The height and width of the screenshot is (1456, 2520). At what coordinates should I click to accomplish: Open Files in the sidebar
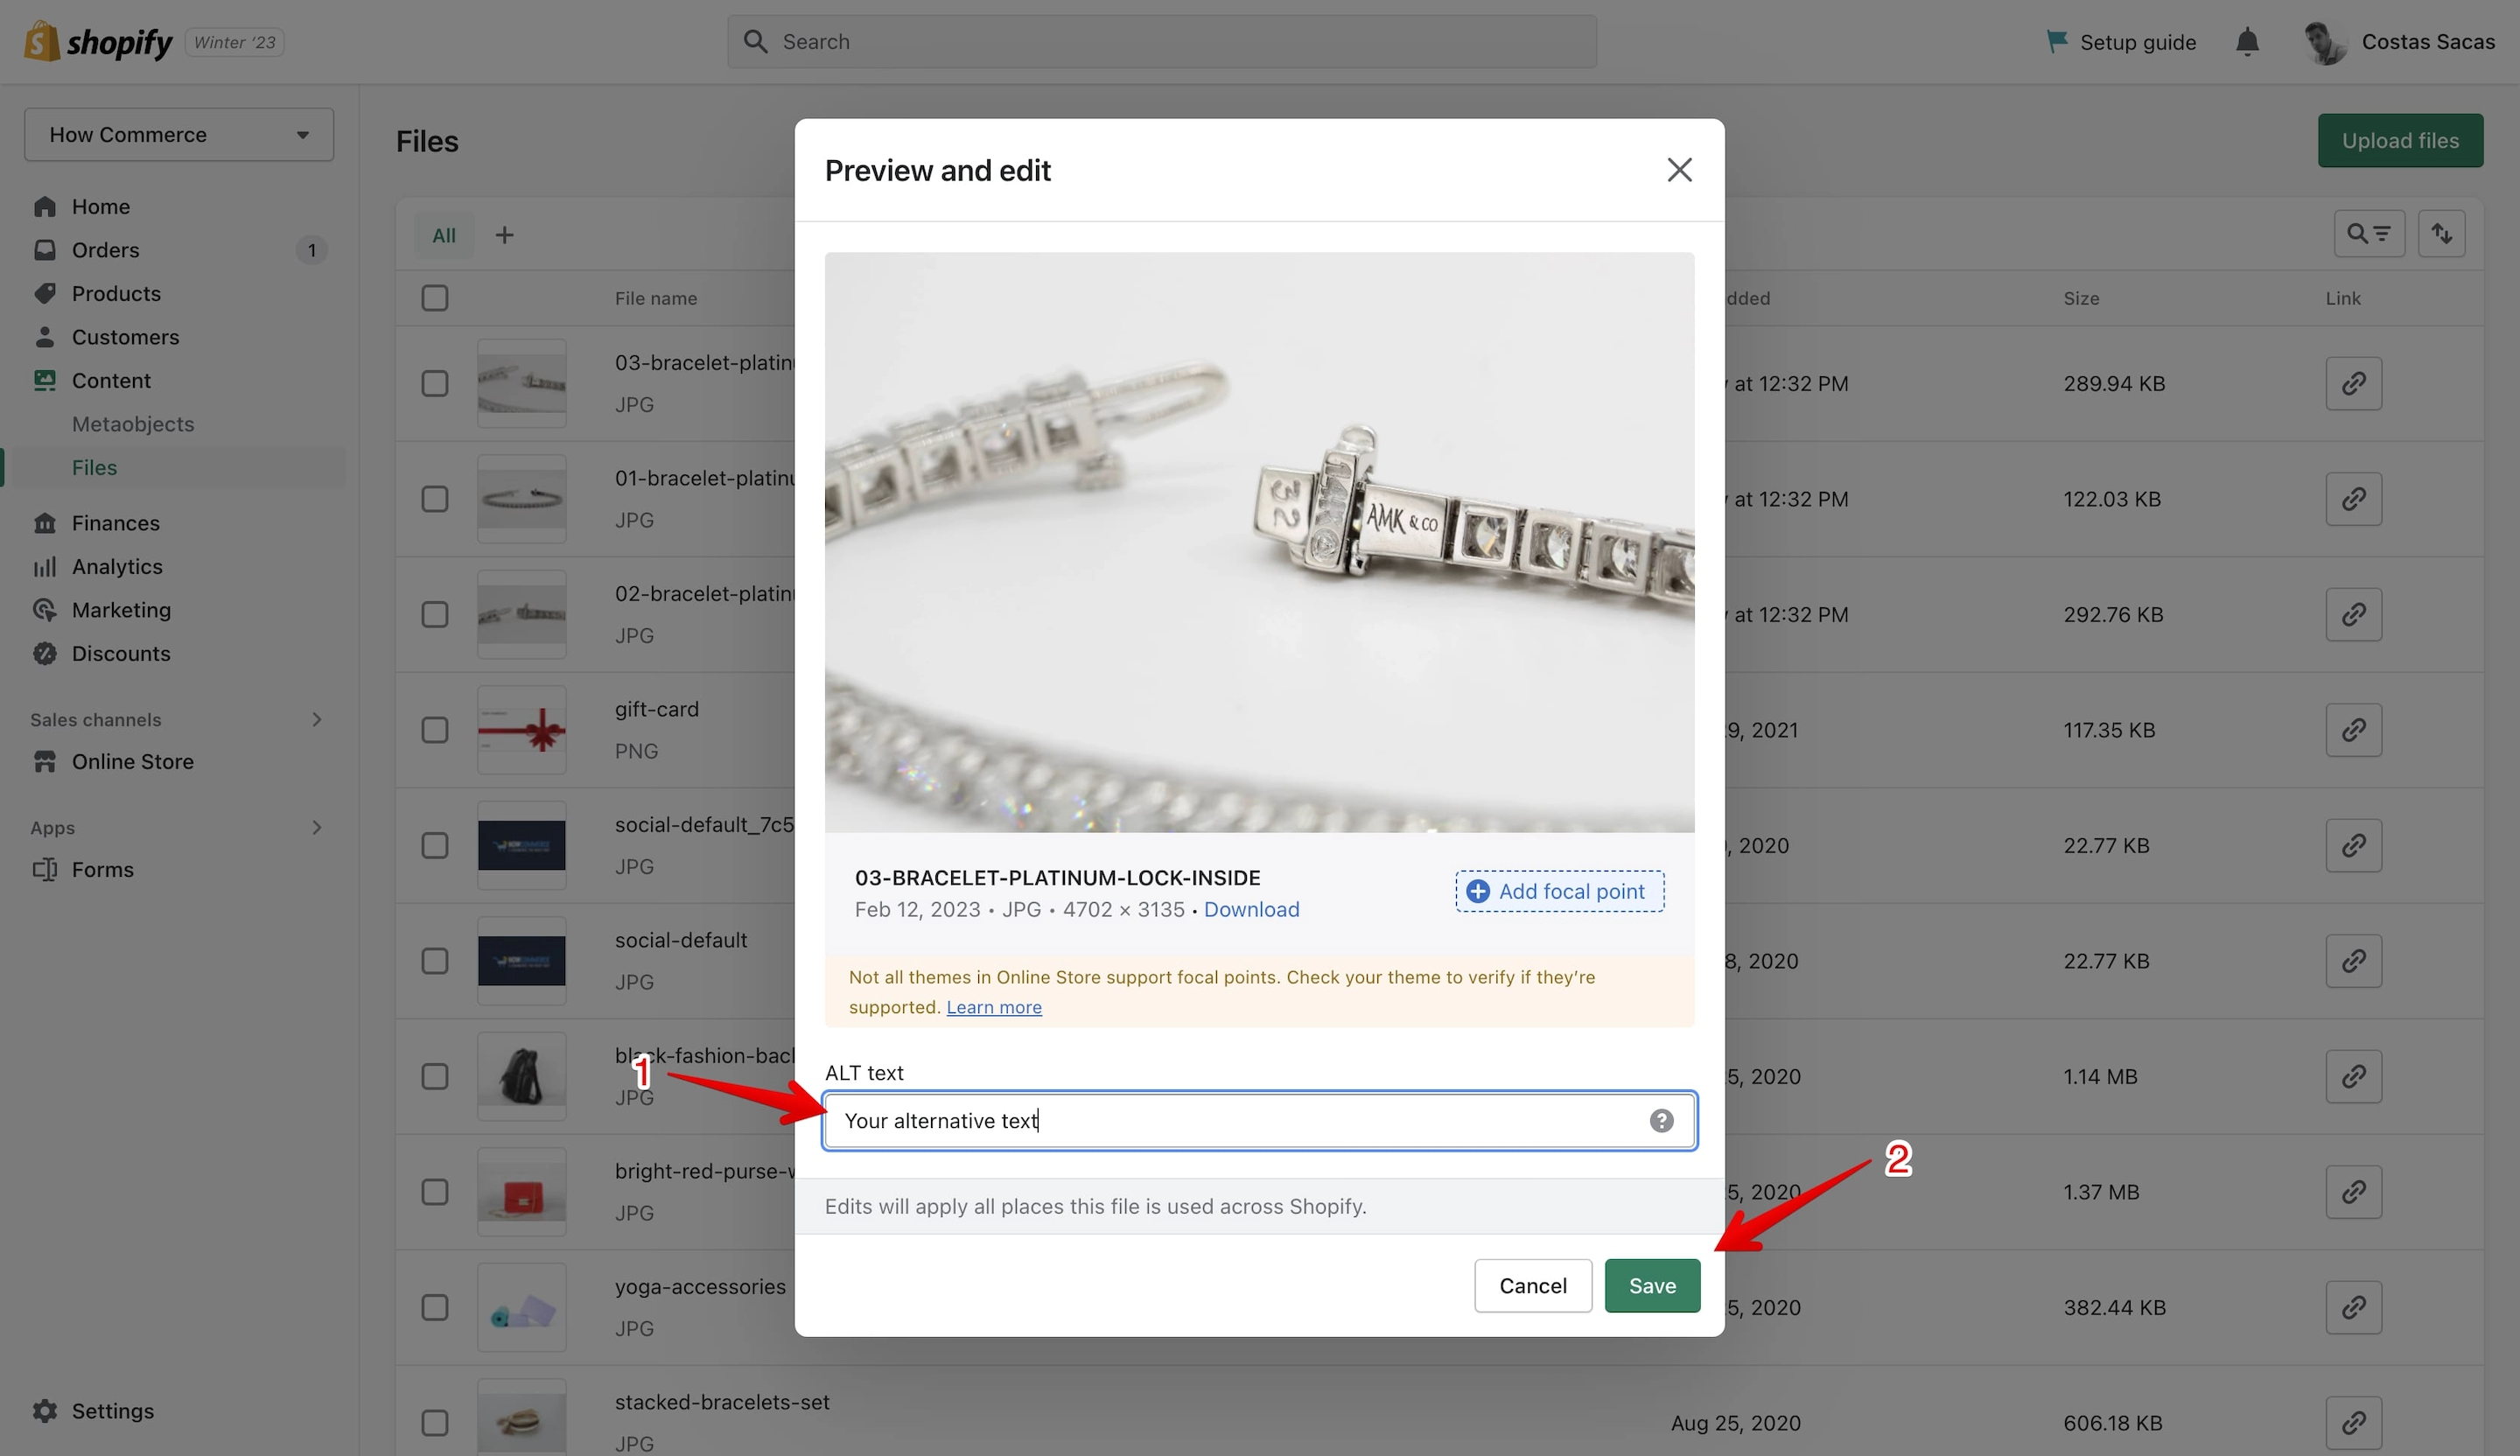[95, 467]
